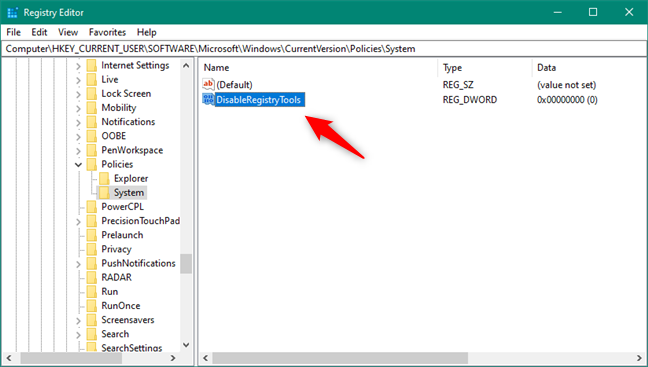Select the (Default) value name
This screenshot has width=648, height=367.
(x=234, y=85)
